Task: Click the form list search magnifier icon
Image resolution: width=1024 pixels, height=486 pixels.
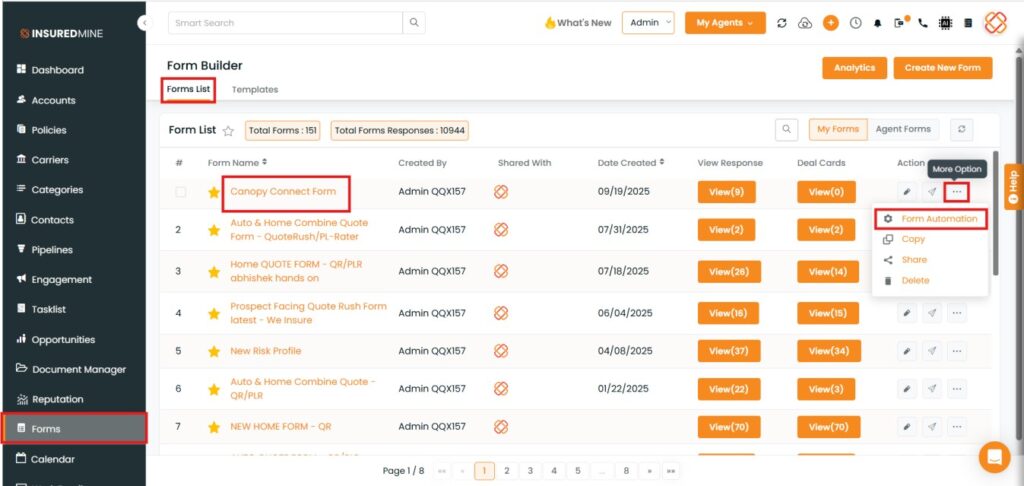Action: [x=787, y=129]
